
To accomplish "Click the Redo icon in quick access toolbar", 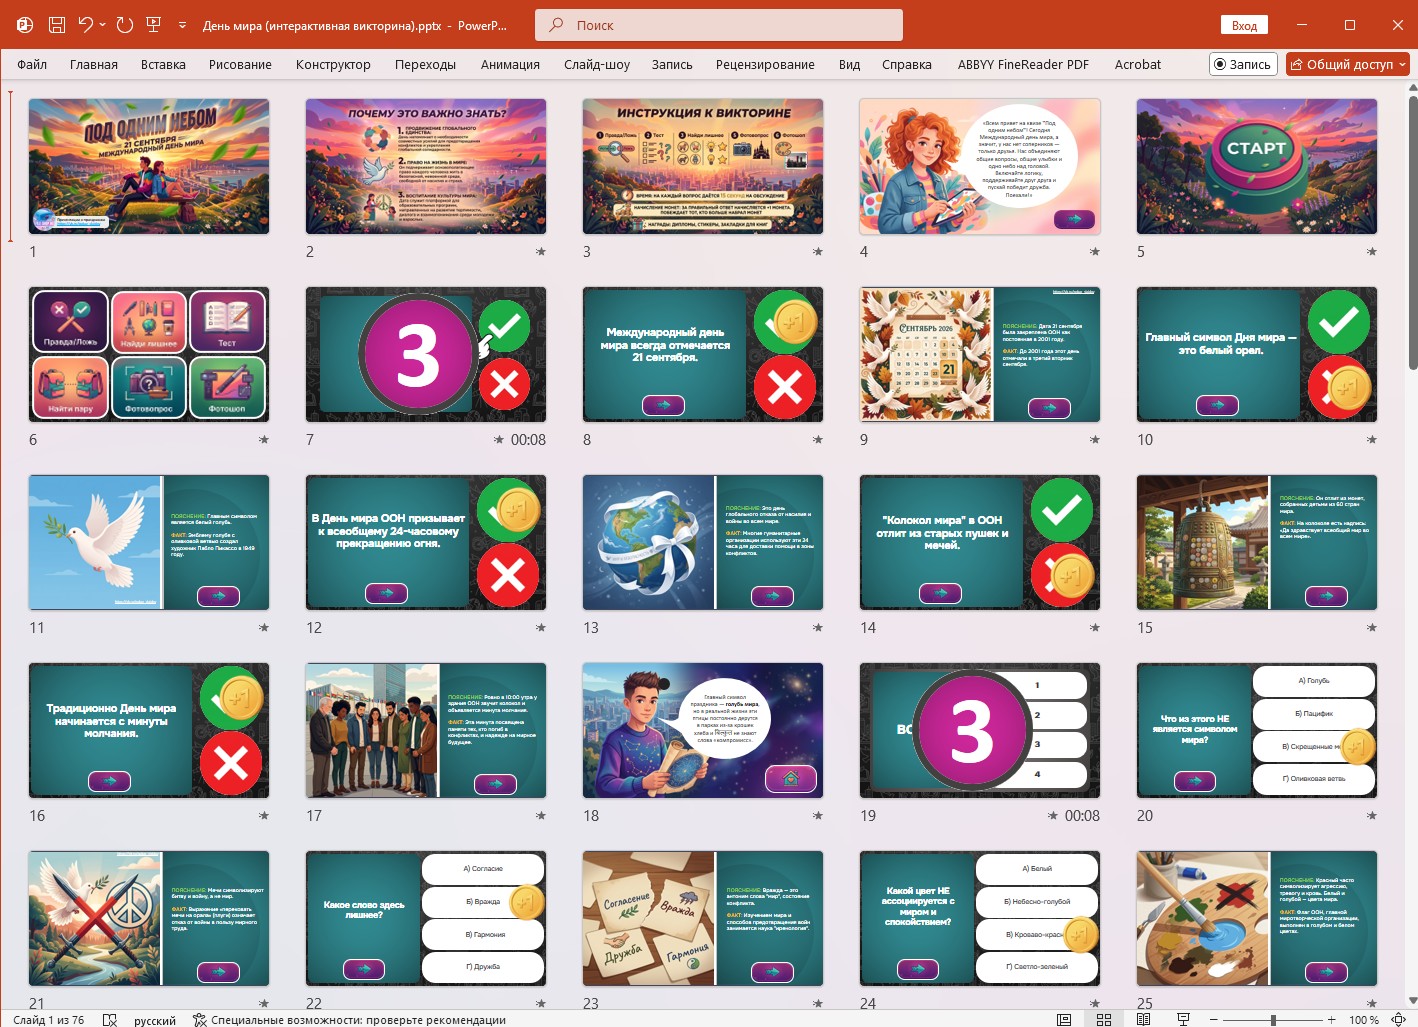I will 125,25.
